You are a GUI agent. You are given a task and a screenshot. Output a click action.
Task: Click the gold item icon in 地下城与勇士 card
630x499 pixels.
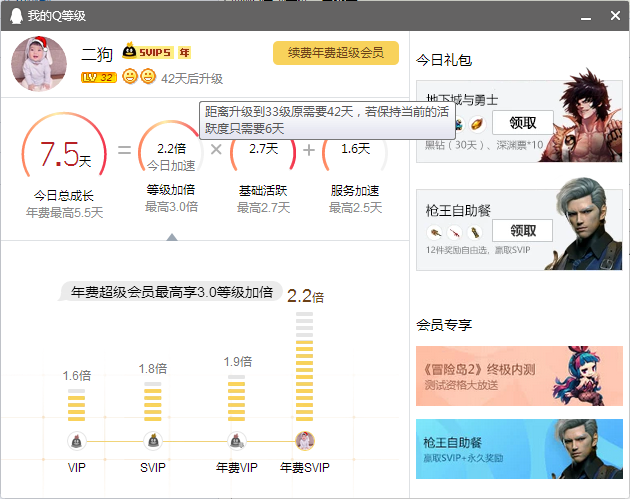coord(477,125)
